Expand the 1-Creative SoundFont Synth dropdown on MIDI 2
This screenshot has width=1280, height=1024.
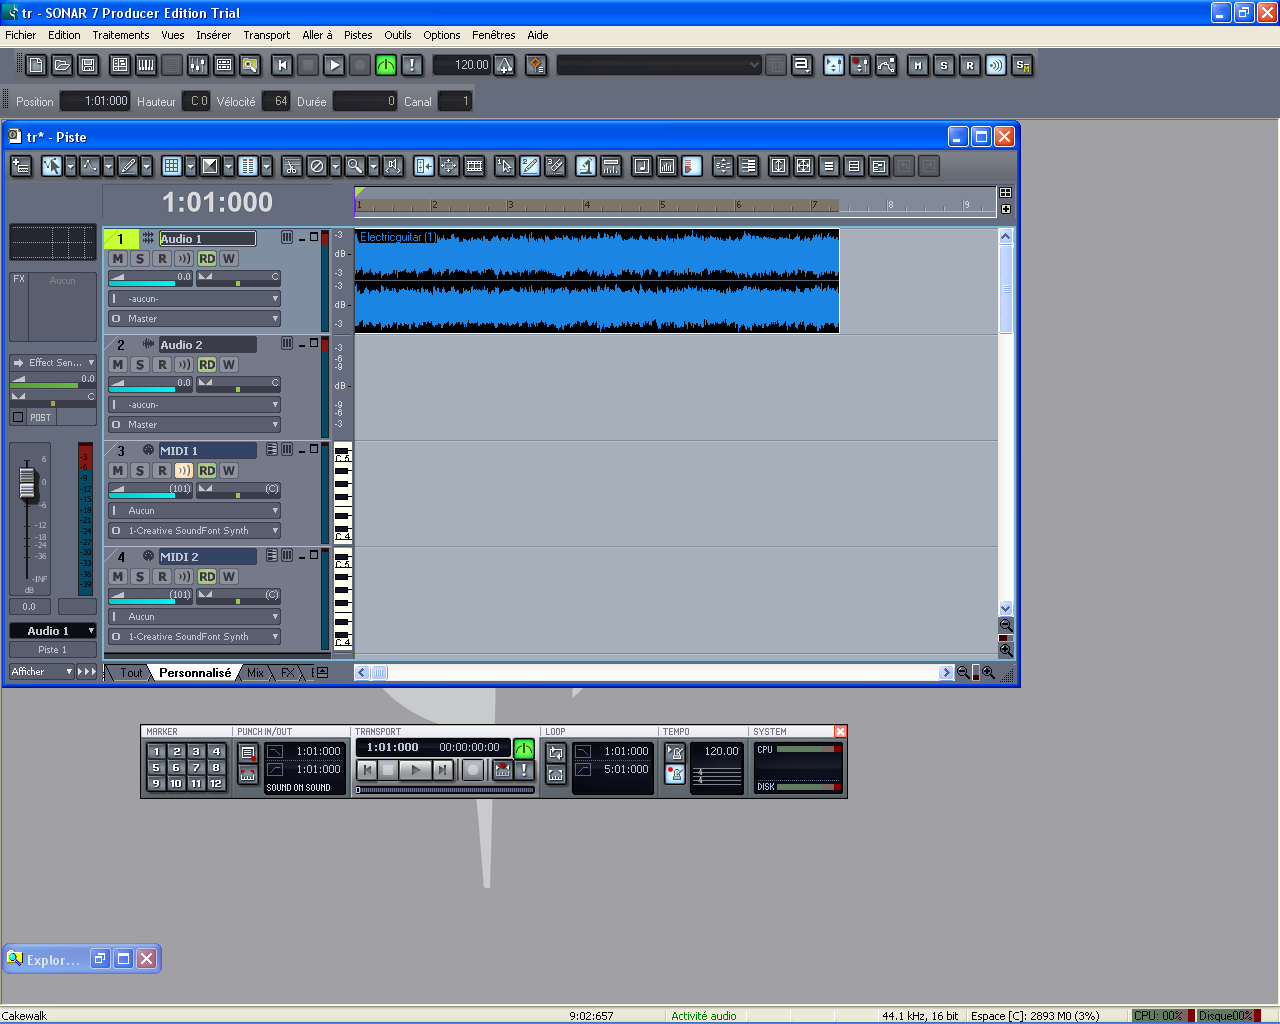point(275,637)
